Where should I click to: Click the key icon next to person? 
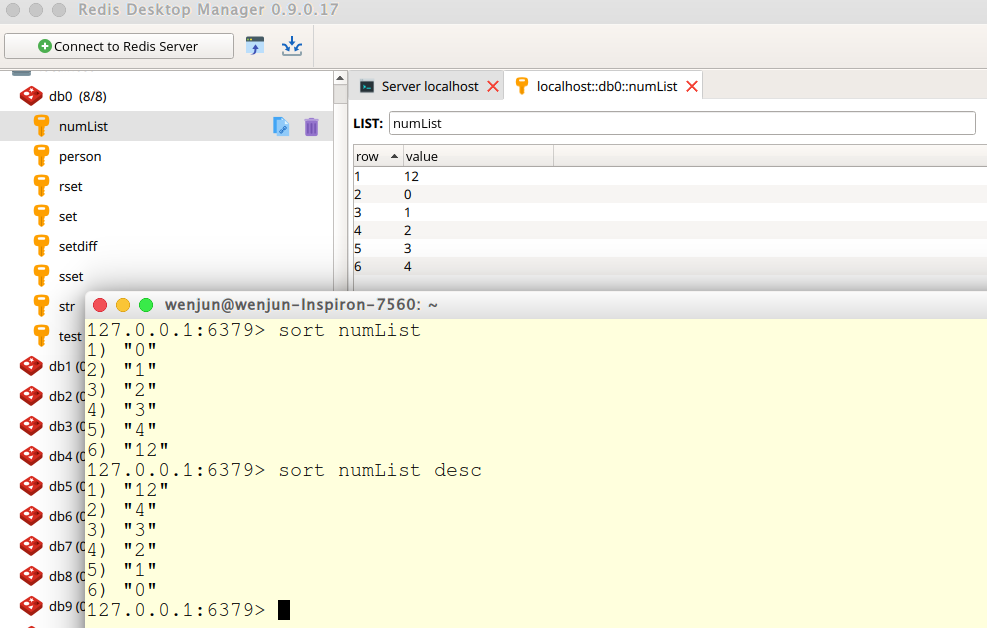[41, 156]
